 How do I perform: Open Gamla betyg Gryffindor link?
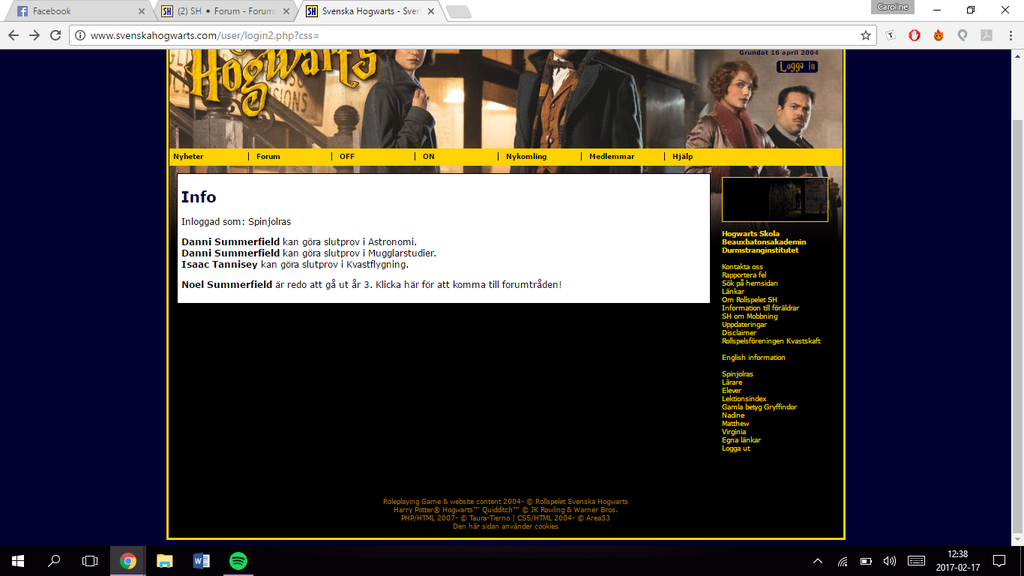coord(759,408)
